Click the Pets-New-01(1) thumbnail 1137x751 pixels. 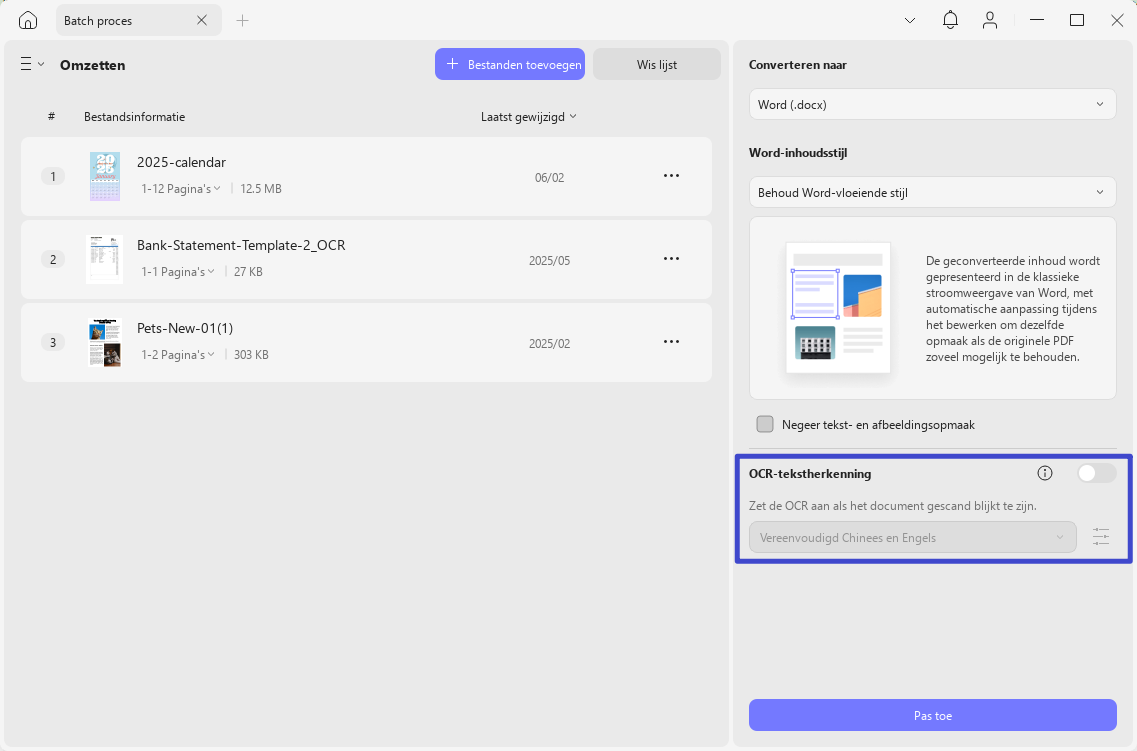click(x=104, y=342)
